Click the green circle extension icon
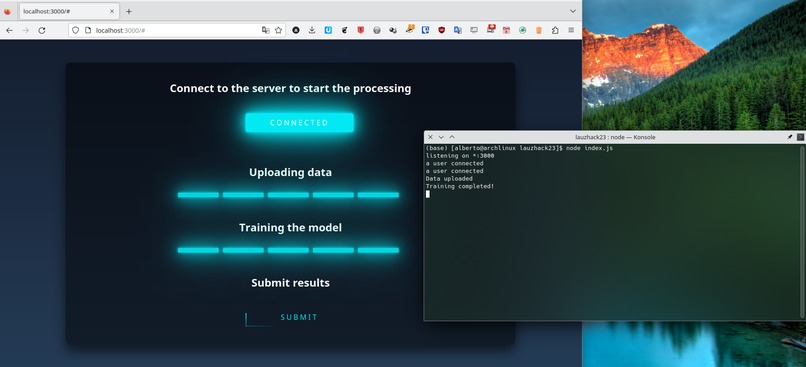Viewport: 806px width, 367px height. click(x=522, y=30)
